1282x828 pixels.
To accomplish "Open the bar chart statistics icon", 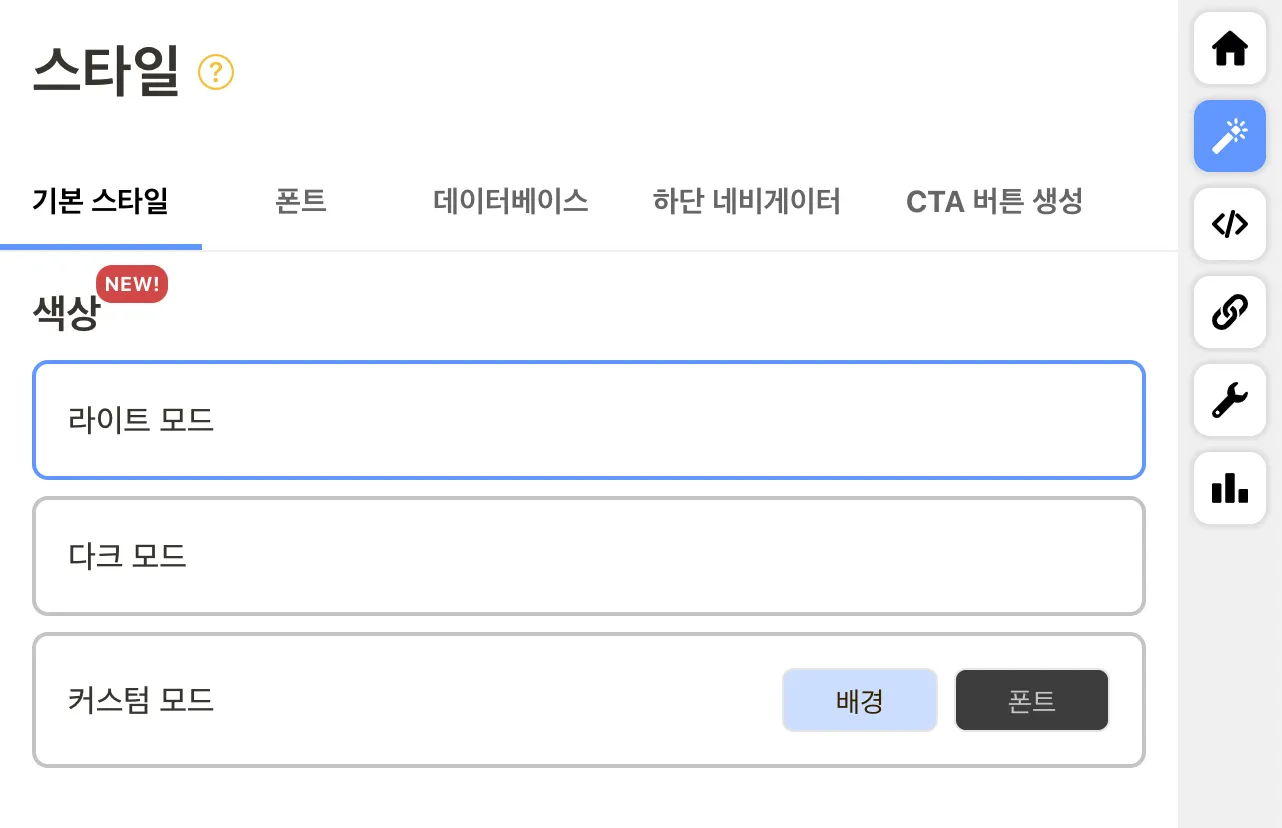I will 1229,489.
